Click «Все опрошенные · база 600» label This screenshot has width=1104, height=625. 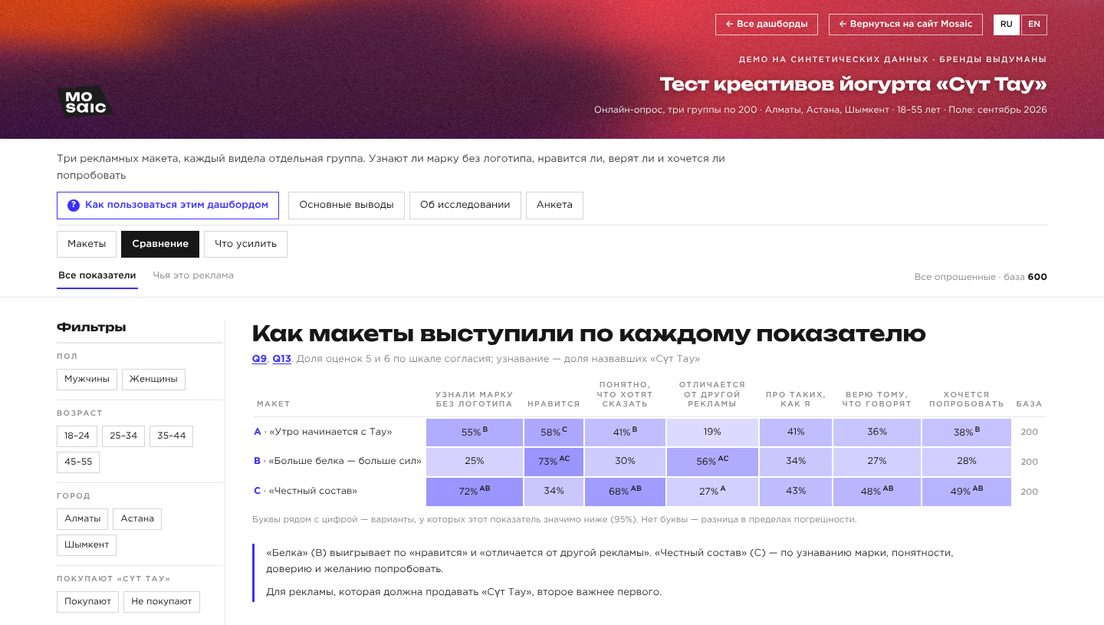click(980, 277)
